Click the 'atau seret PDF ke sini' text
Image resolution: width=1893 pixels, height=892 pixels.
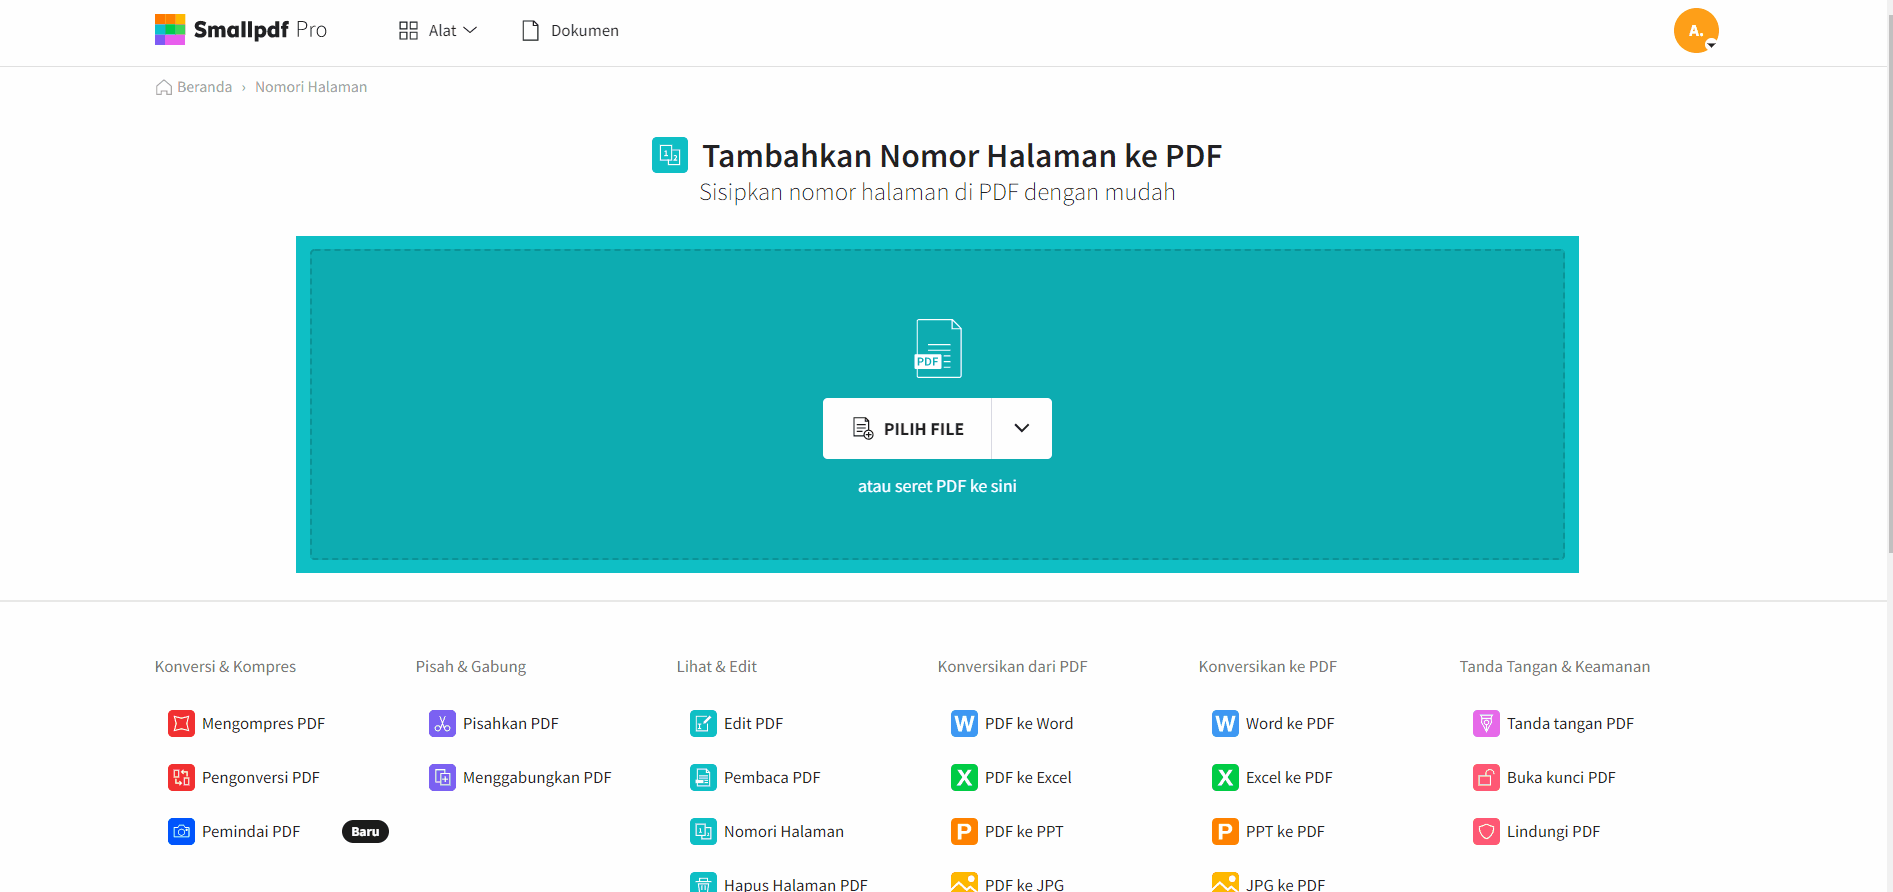937,486
